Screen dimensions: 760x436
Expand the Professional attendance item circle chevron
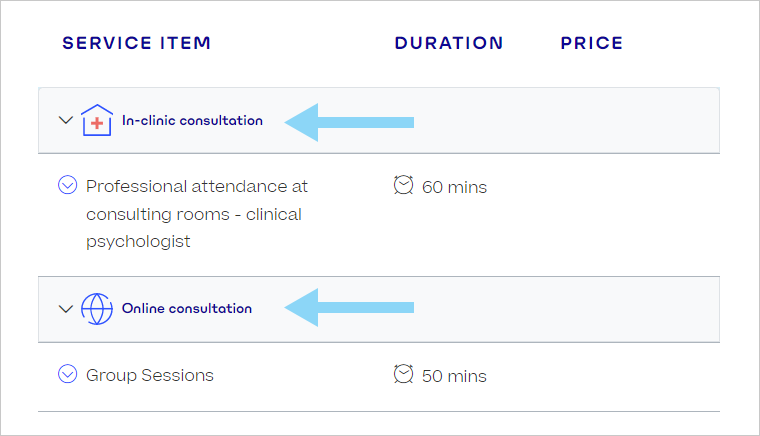67,185
